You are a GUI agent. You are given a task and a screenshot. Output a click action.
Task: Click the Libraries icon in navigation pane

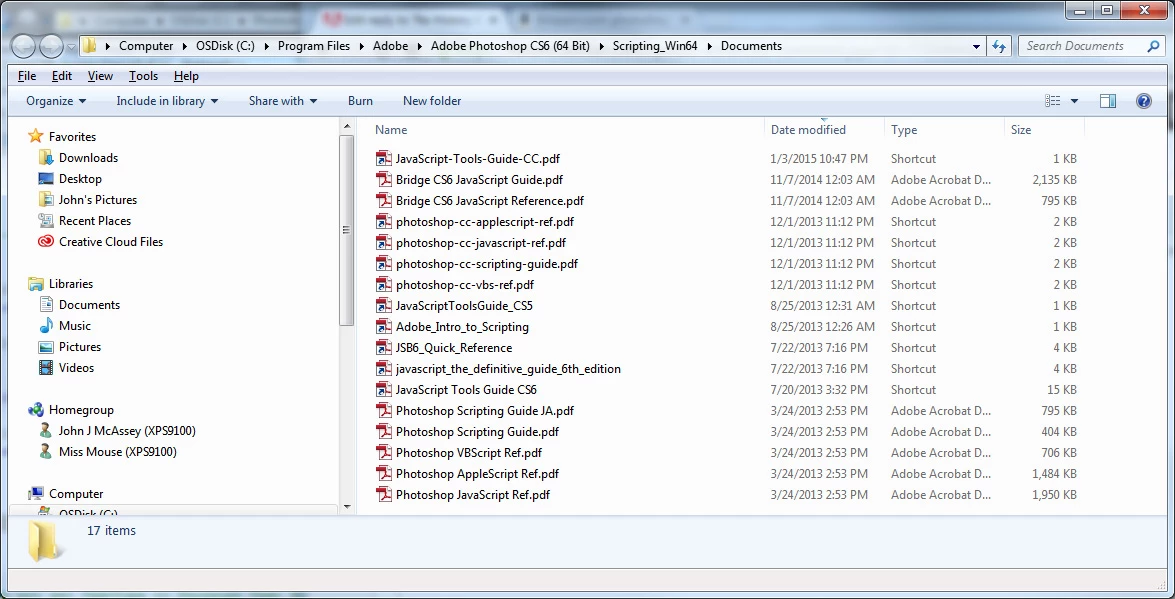pos(35,283)
